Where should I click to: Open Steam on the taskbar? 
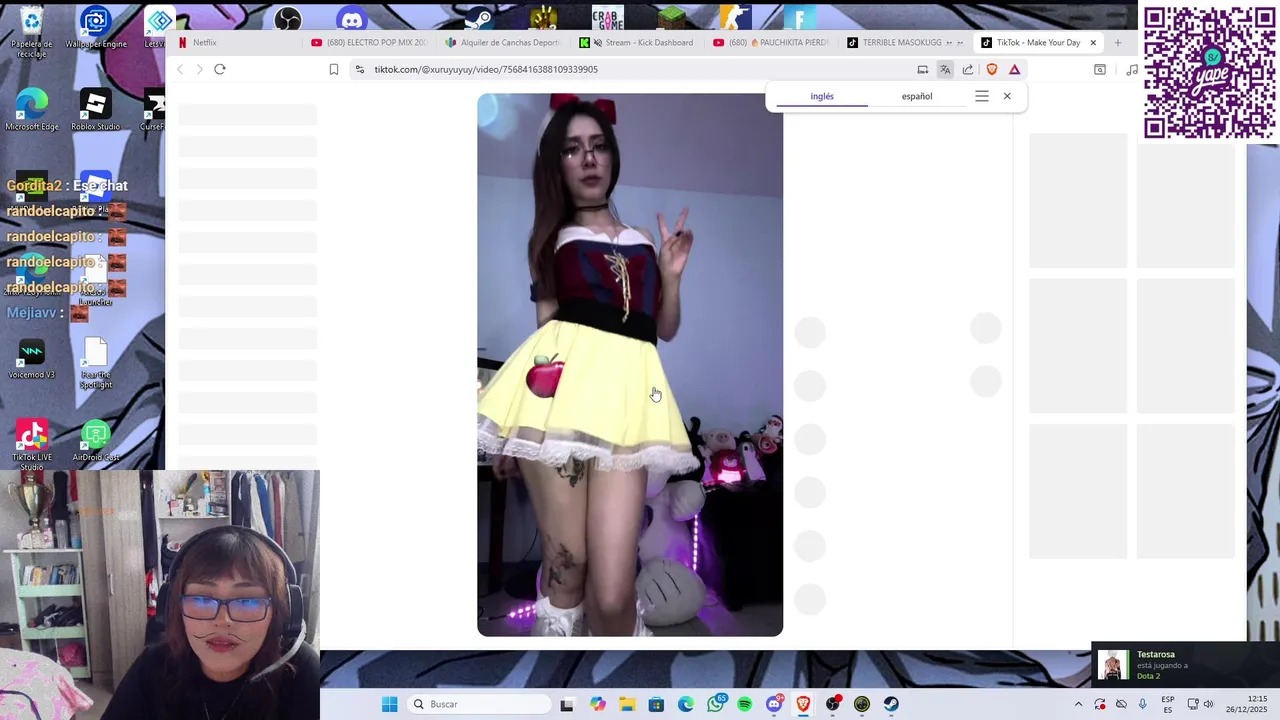[x=891, y=704]
